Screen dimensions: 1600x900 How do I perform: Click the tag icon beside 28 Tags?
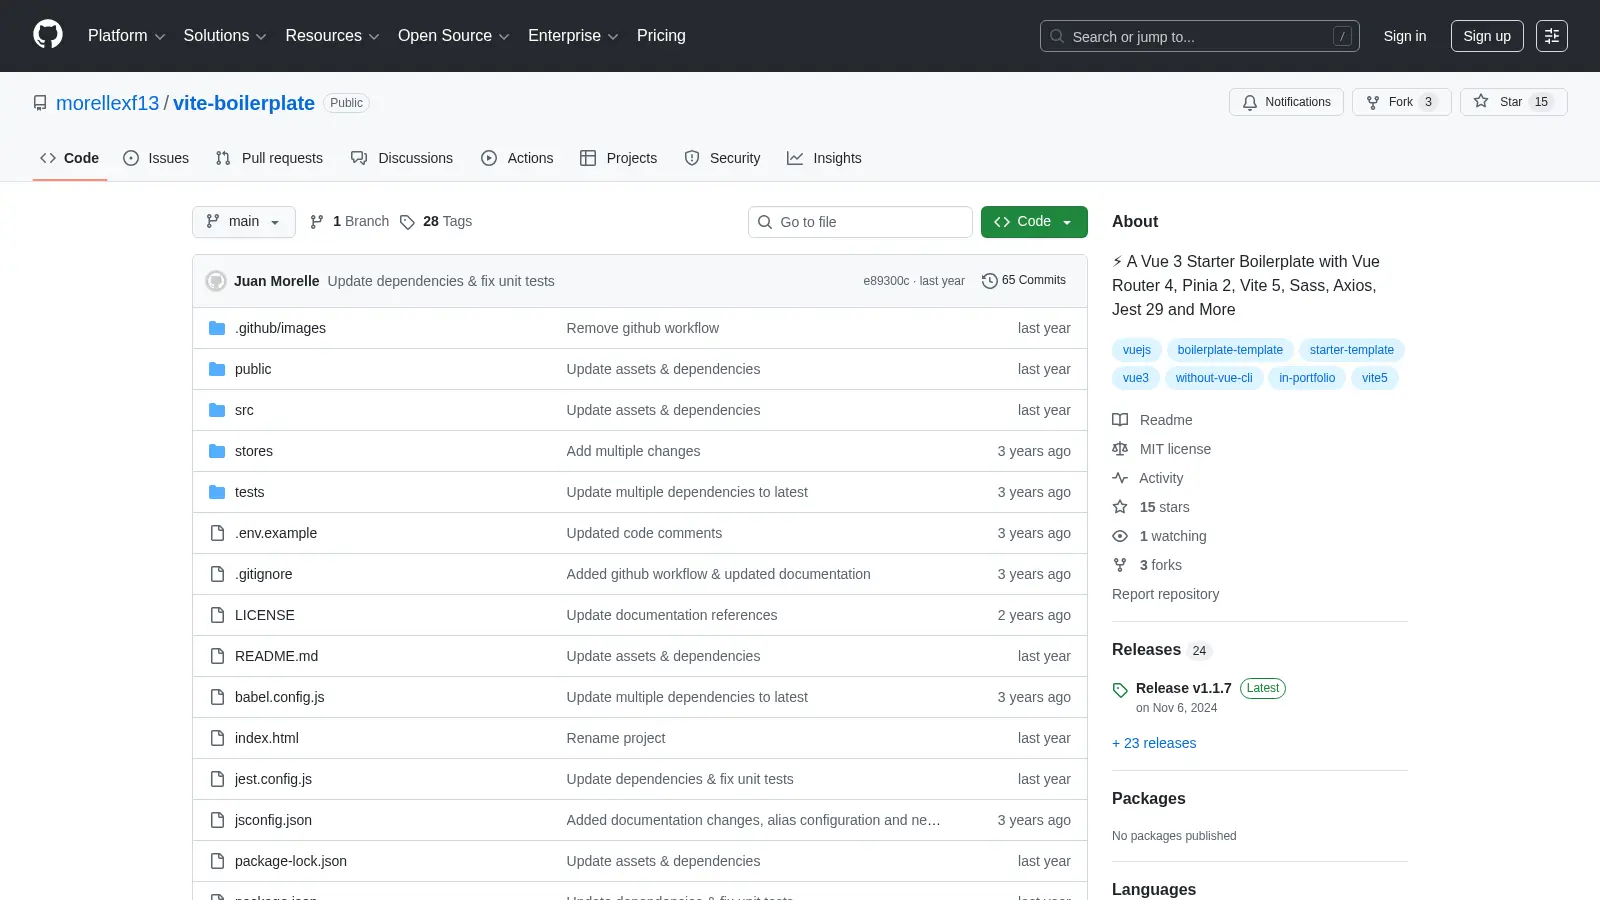point(407,222)
